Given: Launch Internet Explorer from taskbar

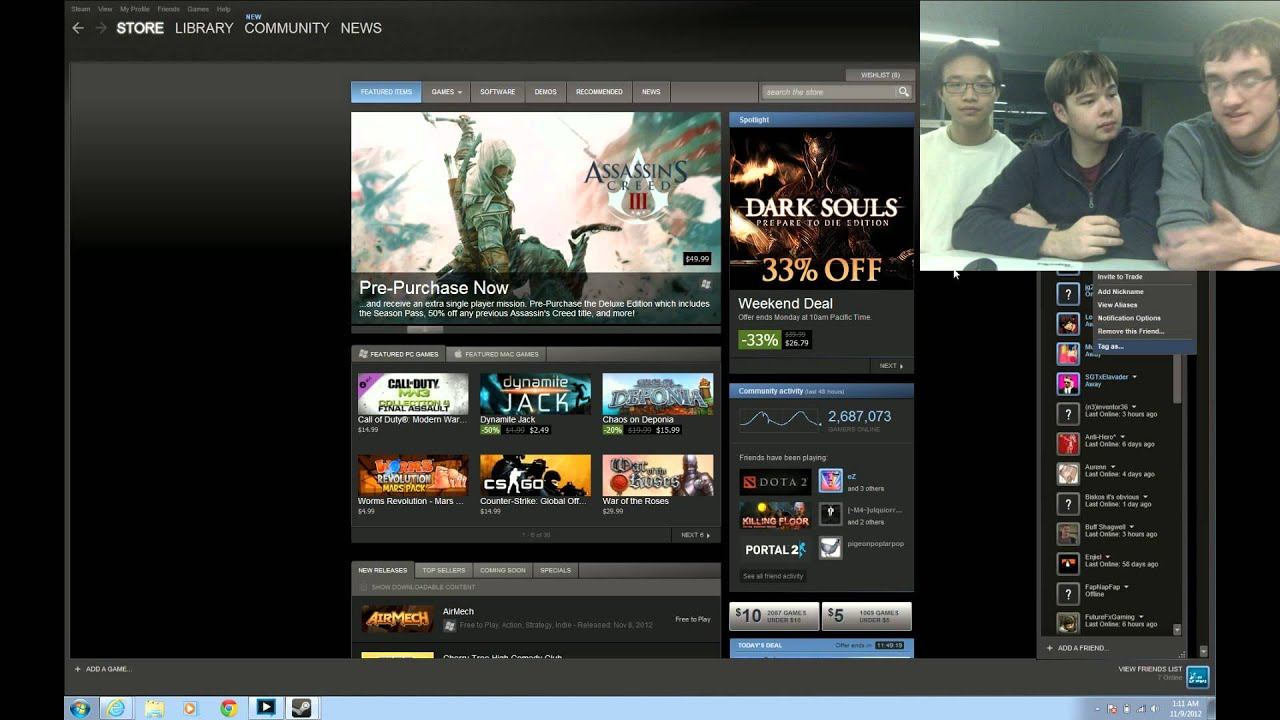Looking at the screenshot, I should tap(117, 708).
